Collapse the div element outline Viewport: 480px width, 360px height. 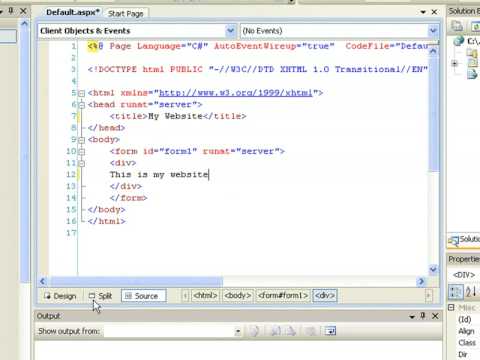pos(81,164)
